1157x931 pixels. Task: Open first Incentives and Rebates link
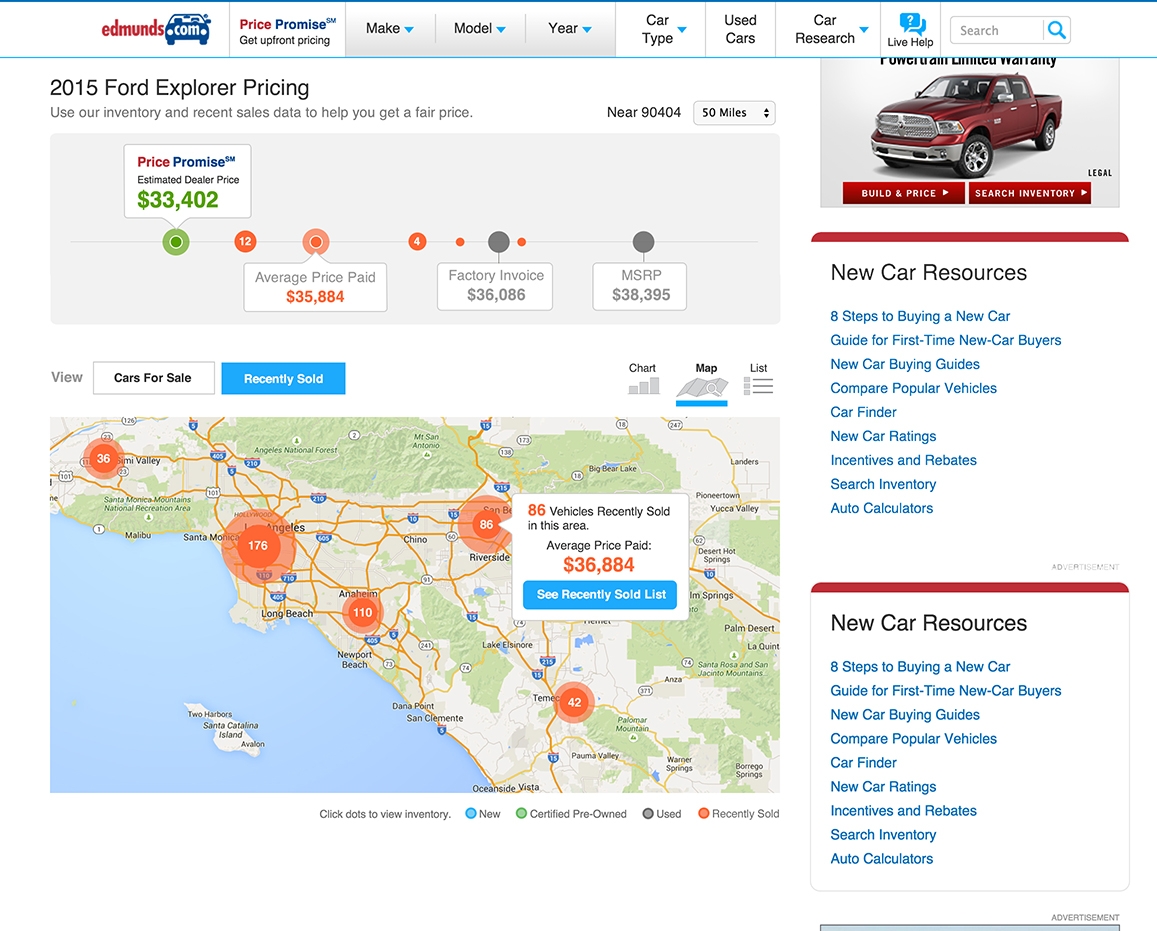click(x=903, y=460)
